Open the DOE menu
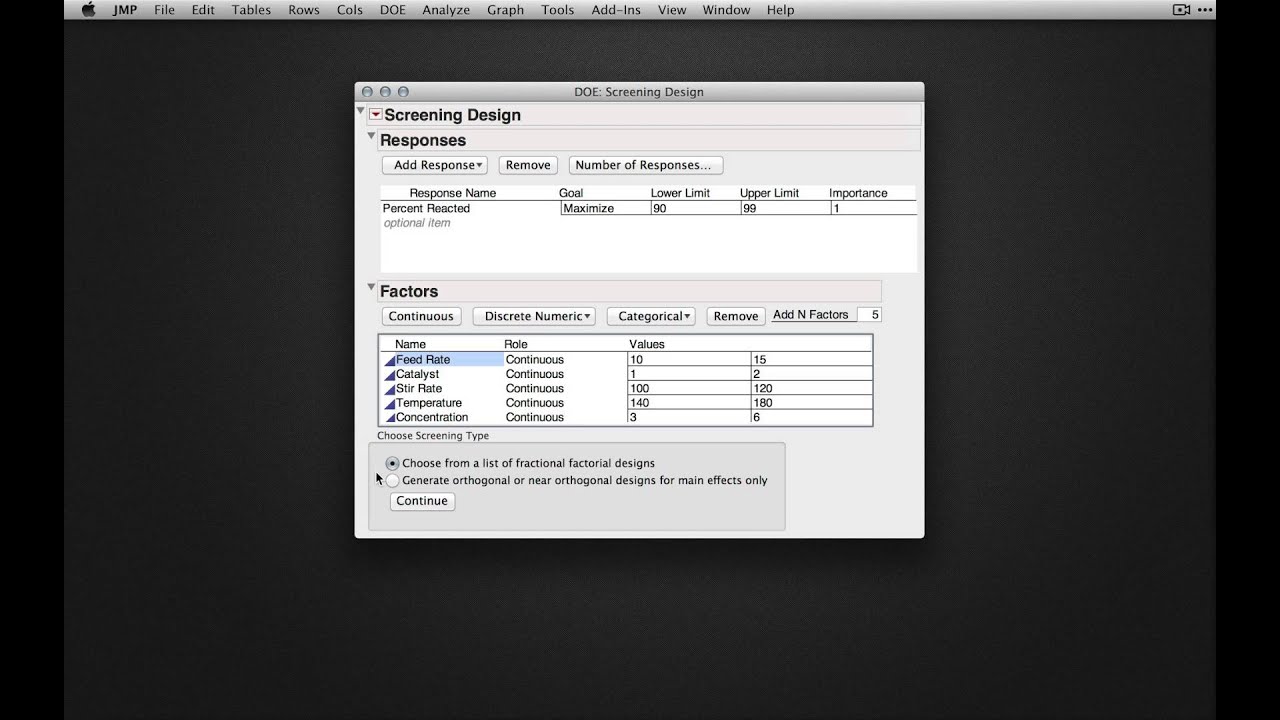Viewport: 1280px width, 720px height. 392,10
